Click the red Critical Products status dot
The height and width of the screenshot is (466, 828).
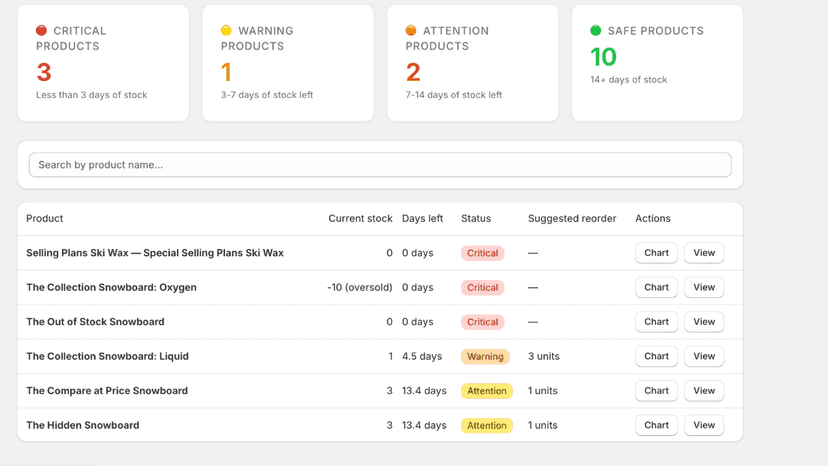point(41,31)
